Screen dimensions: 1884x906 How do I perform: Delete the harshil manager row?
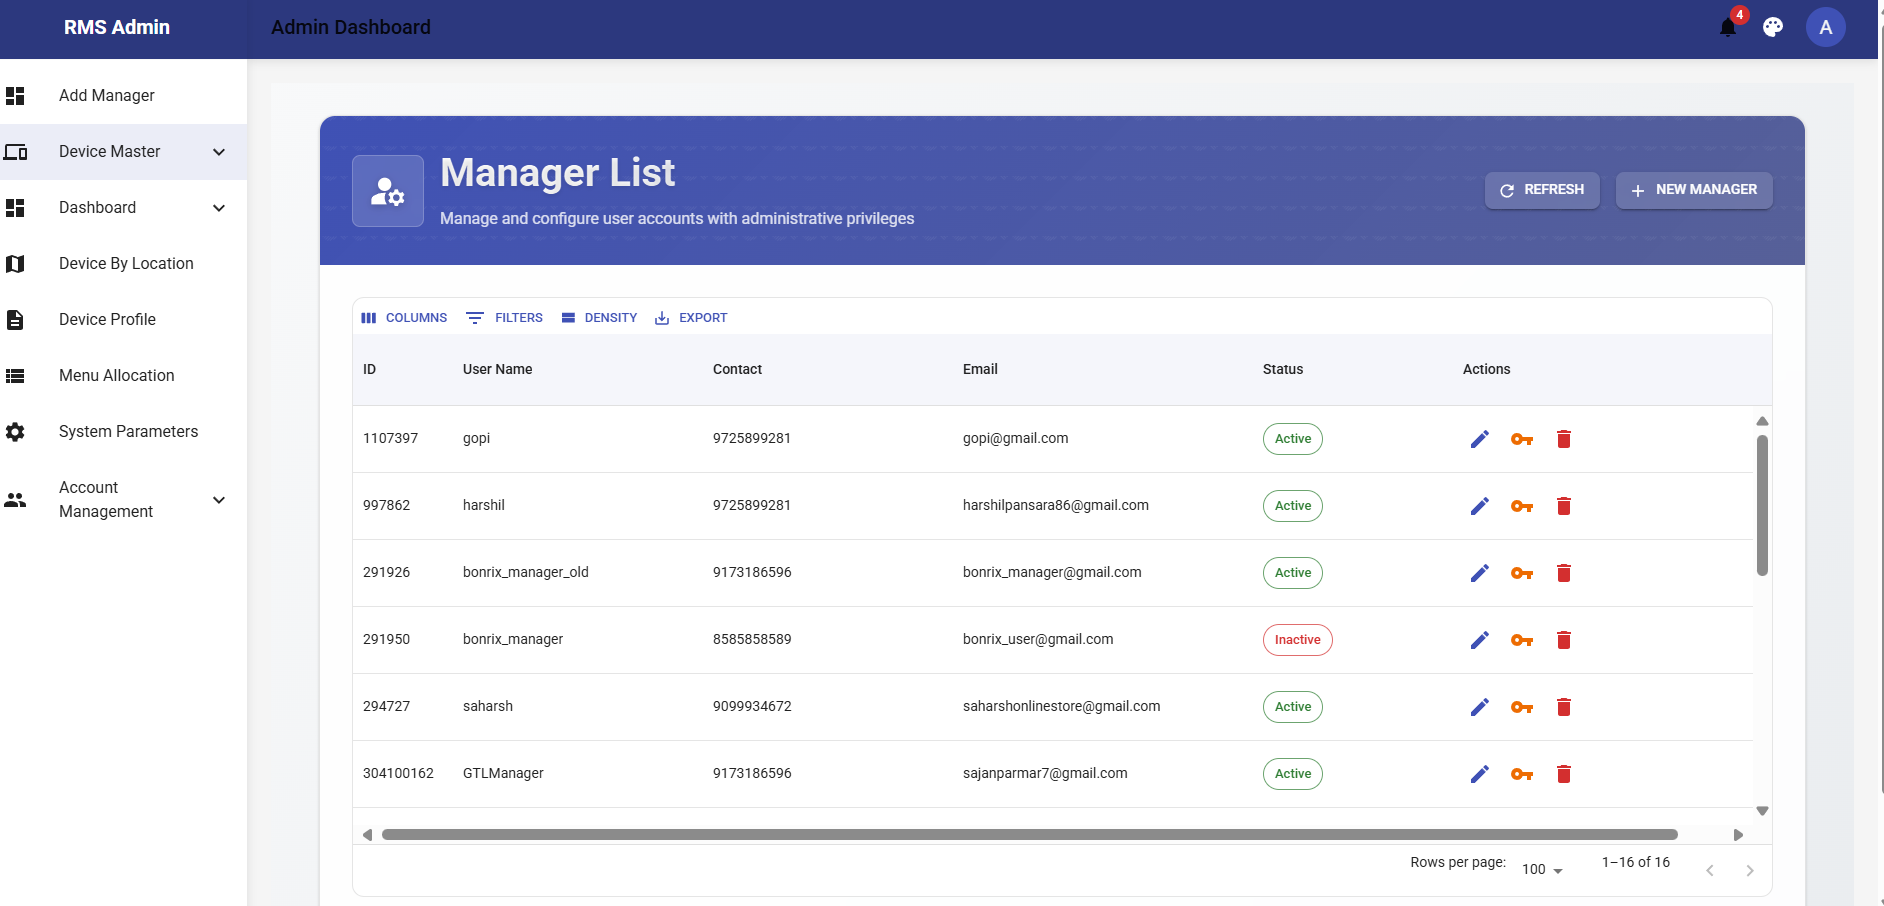(1564, 506)
